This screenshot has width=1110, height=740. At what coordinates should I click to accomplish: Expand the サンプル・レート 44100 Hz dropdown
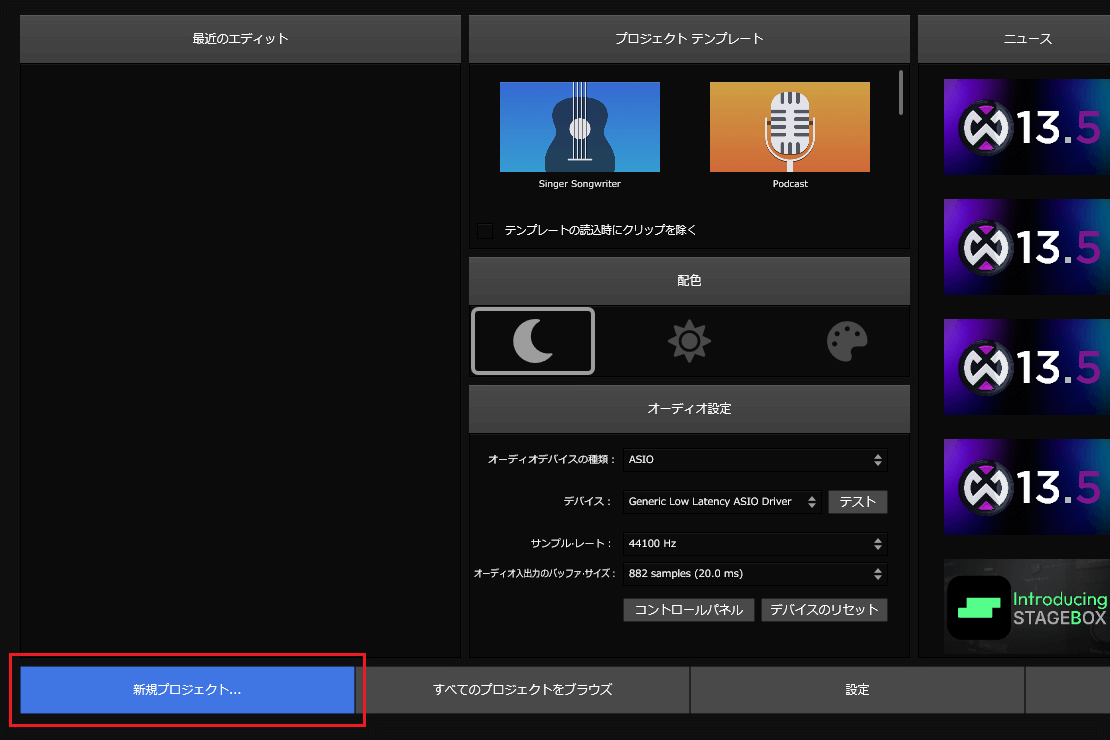[754, 544]
